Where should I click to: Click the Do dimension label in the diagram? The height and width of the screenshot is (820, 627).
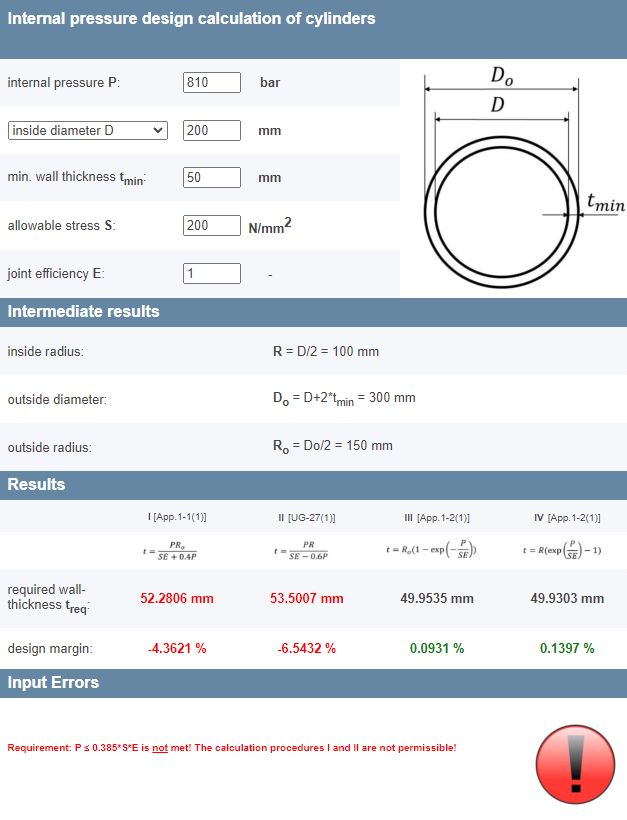pos(501,76)
